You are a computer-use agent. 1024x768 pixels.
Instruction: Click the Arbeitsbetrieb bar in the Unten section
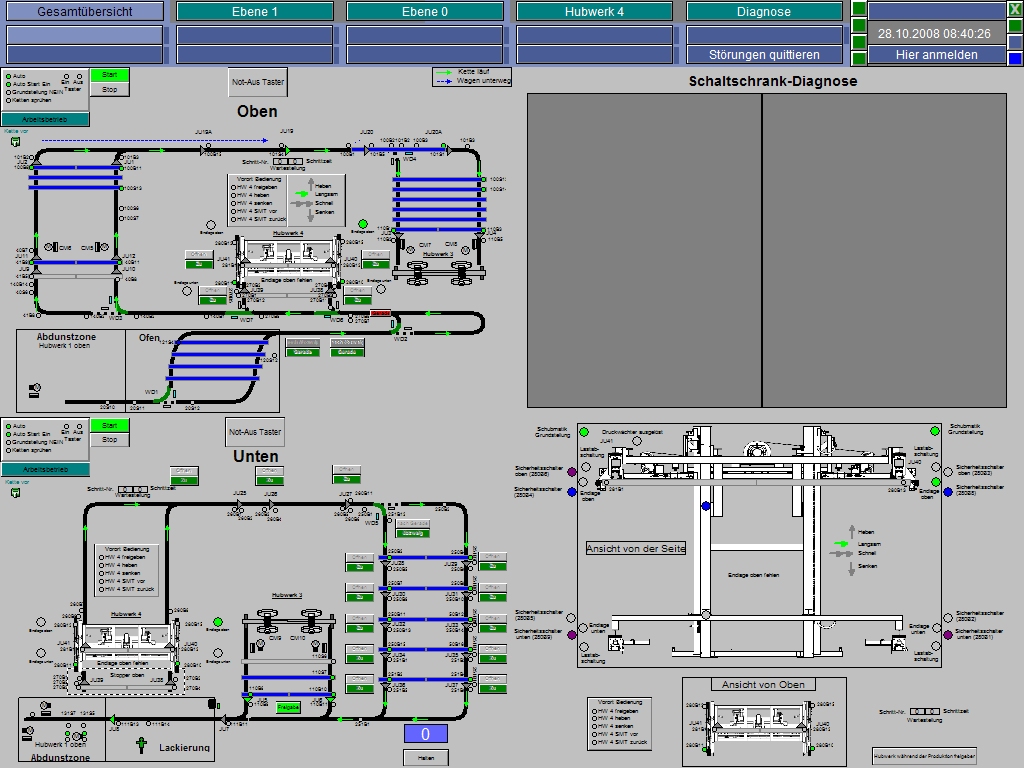tap(45, 470)
